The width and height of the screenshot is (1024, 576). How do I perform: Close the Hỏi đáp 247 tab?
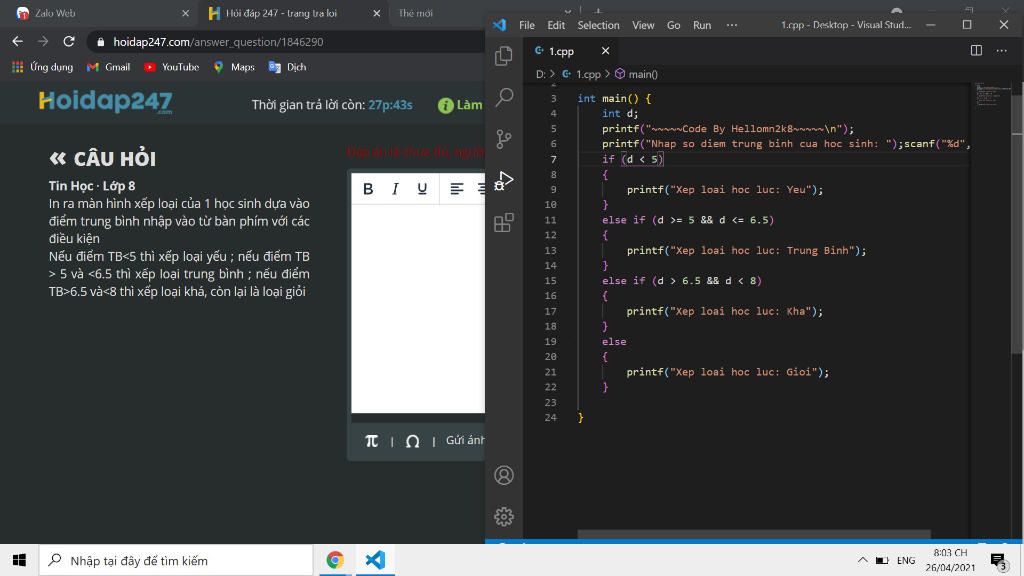point(377,13)
